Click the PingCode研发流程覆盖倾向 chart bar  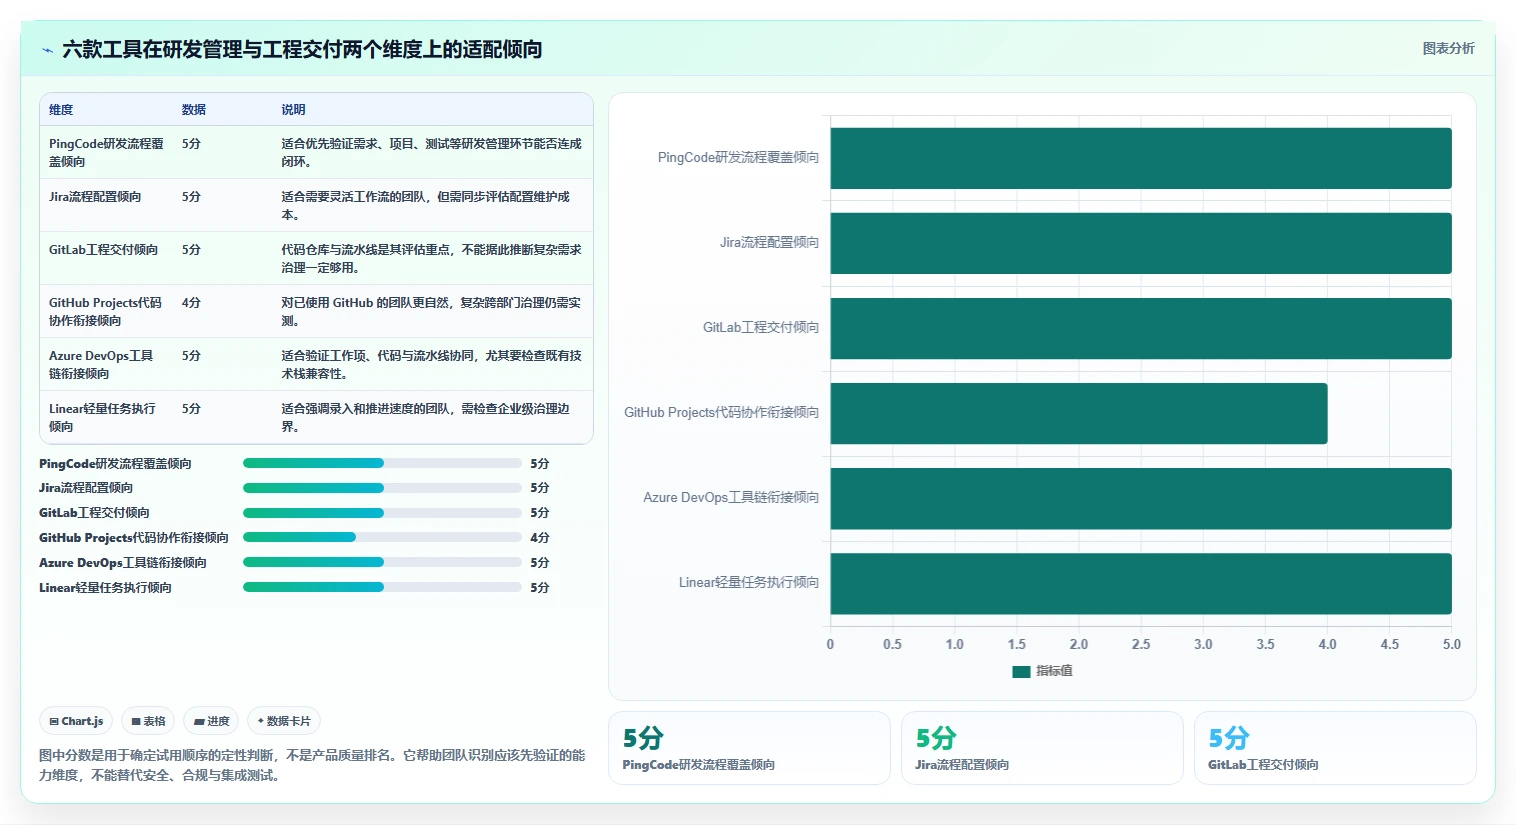(1141, 158)
